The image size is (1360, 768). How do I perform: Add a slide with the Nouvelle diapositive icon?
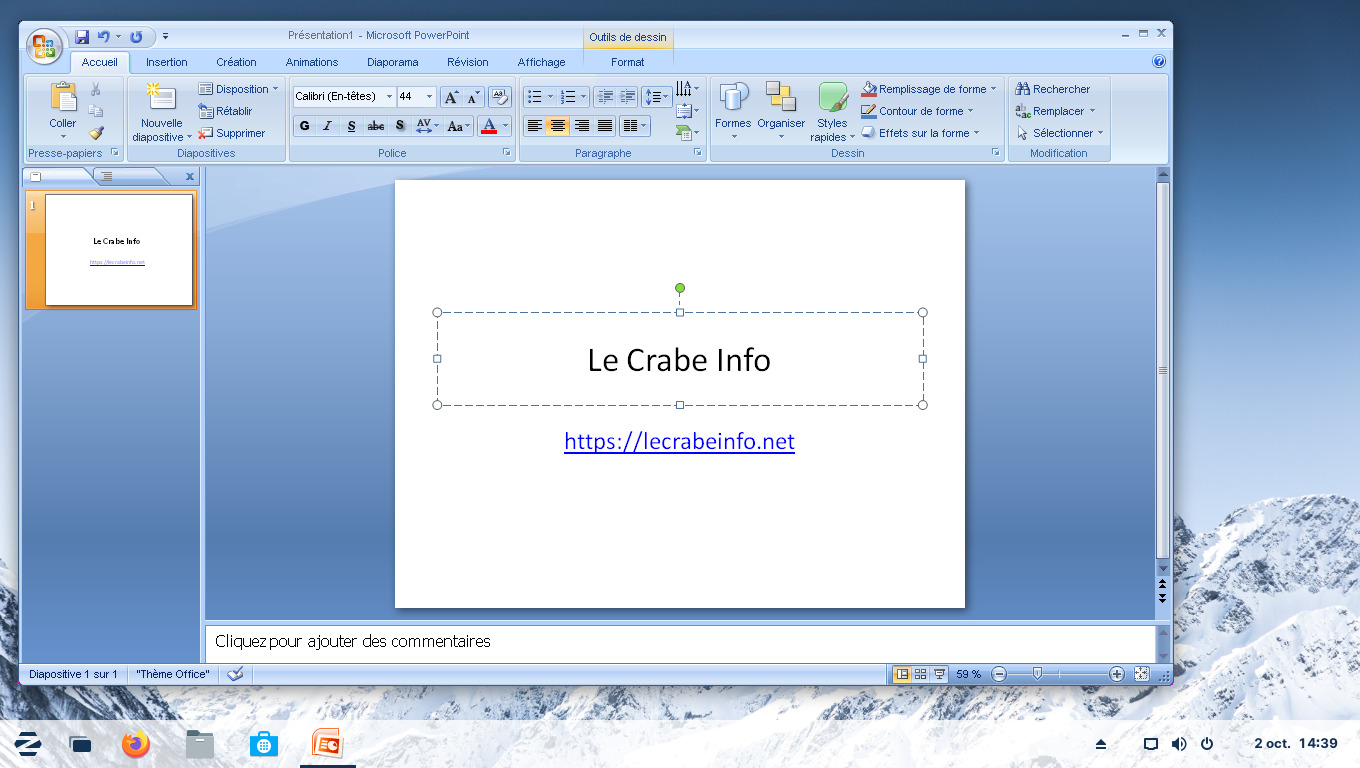161,98
